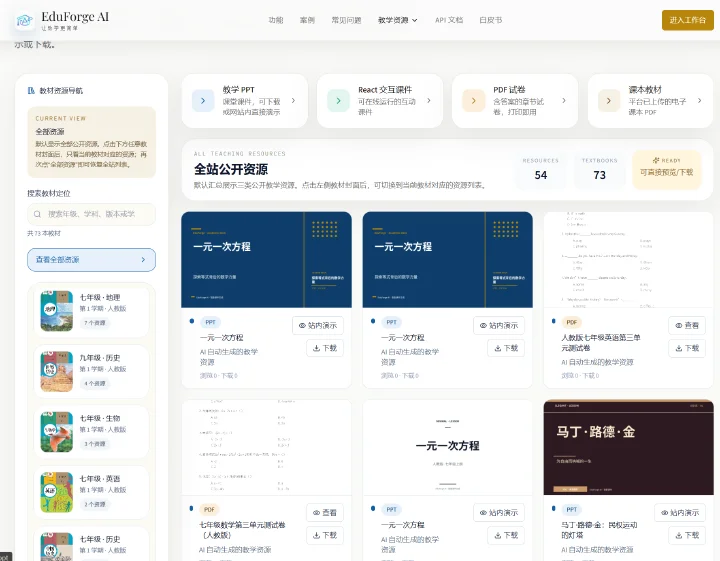Click the 教材资源导航 book icon

point(31,90)
